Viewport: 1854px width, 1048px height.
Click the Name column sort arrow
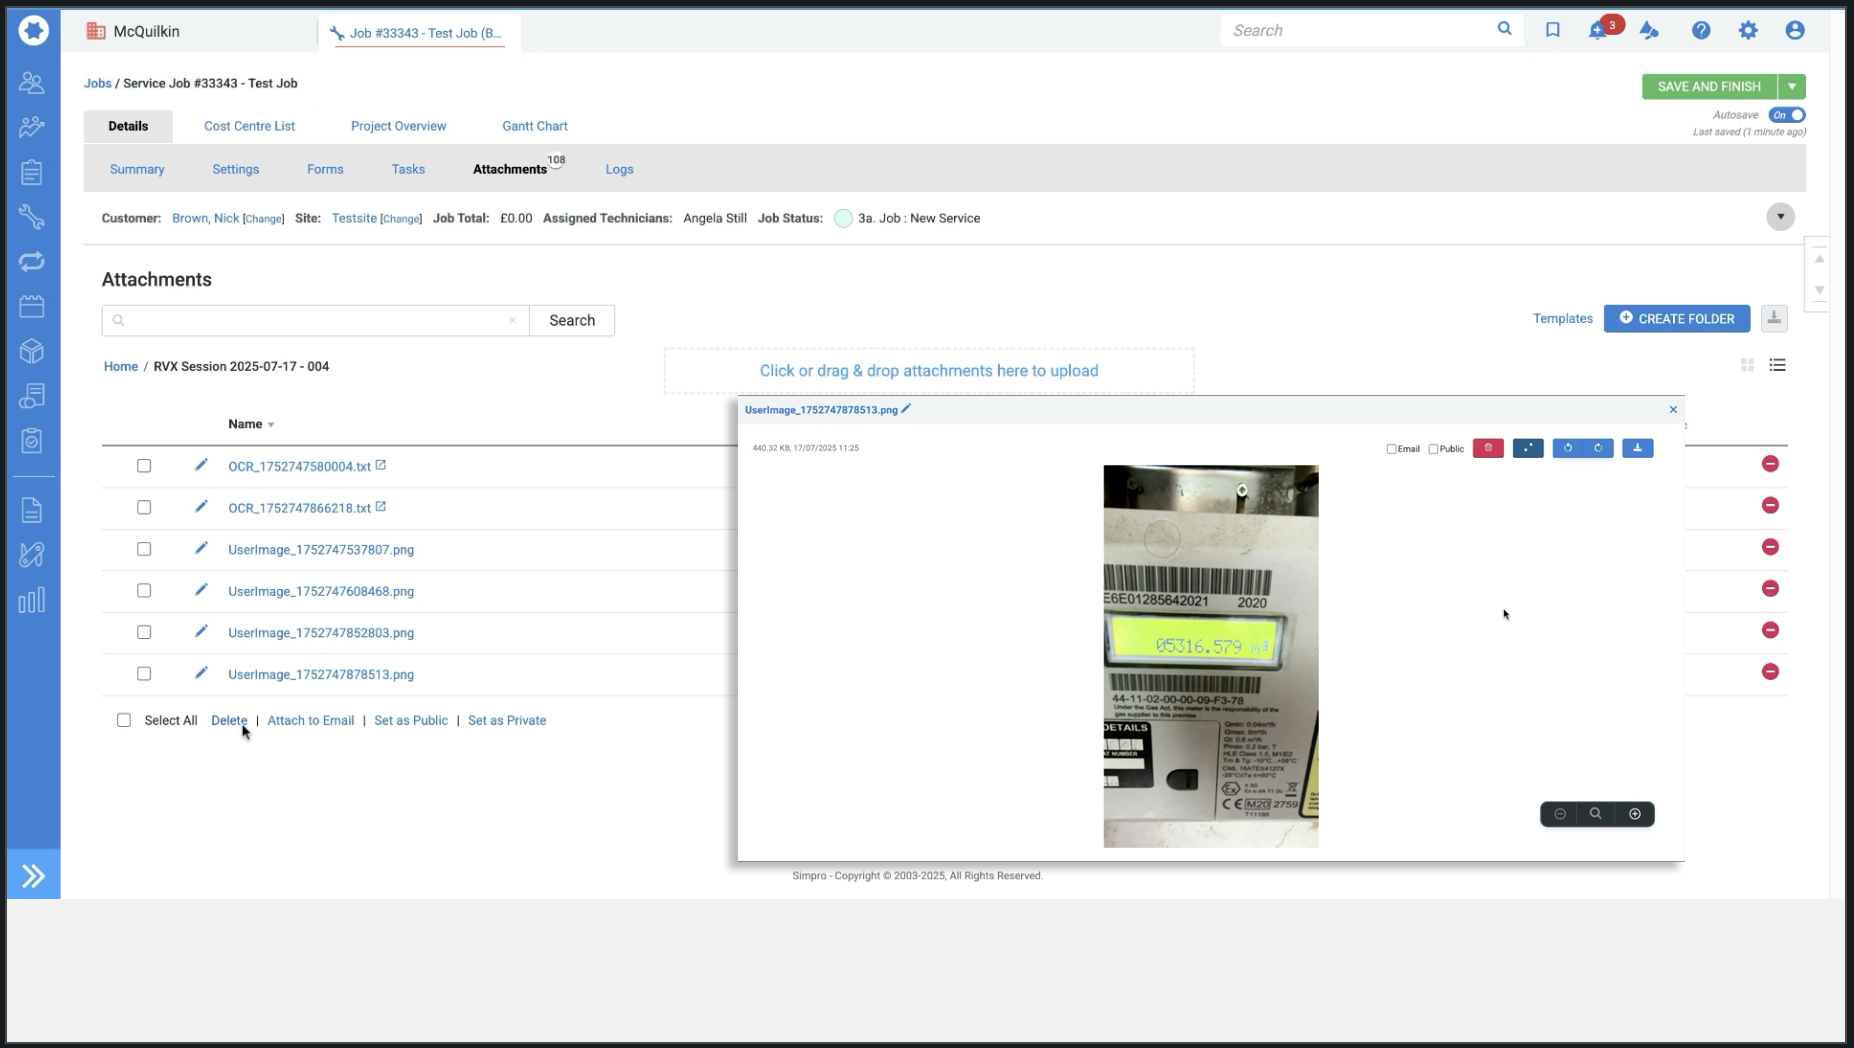click(271, 425)
